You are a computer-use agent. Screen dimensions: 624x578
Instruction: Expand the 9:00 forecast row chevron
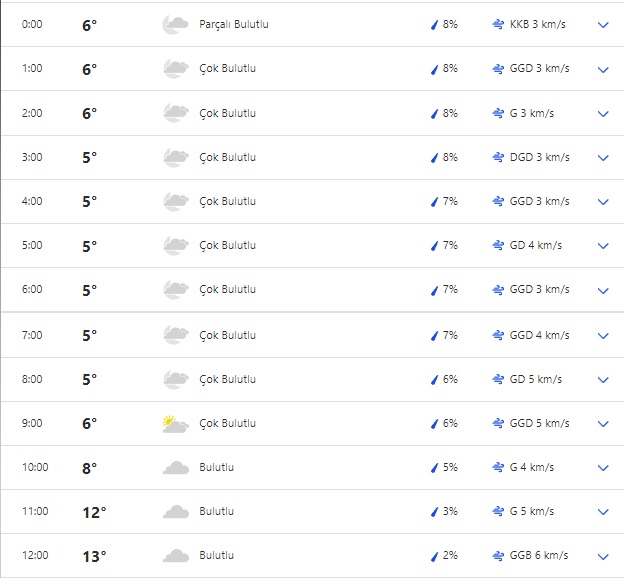pos(602,424)
